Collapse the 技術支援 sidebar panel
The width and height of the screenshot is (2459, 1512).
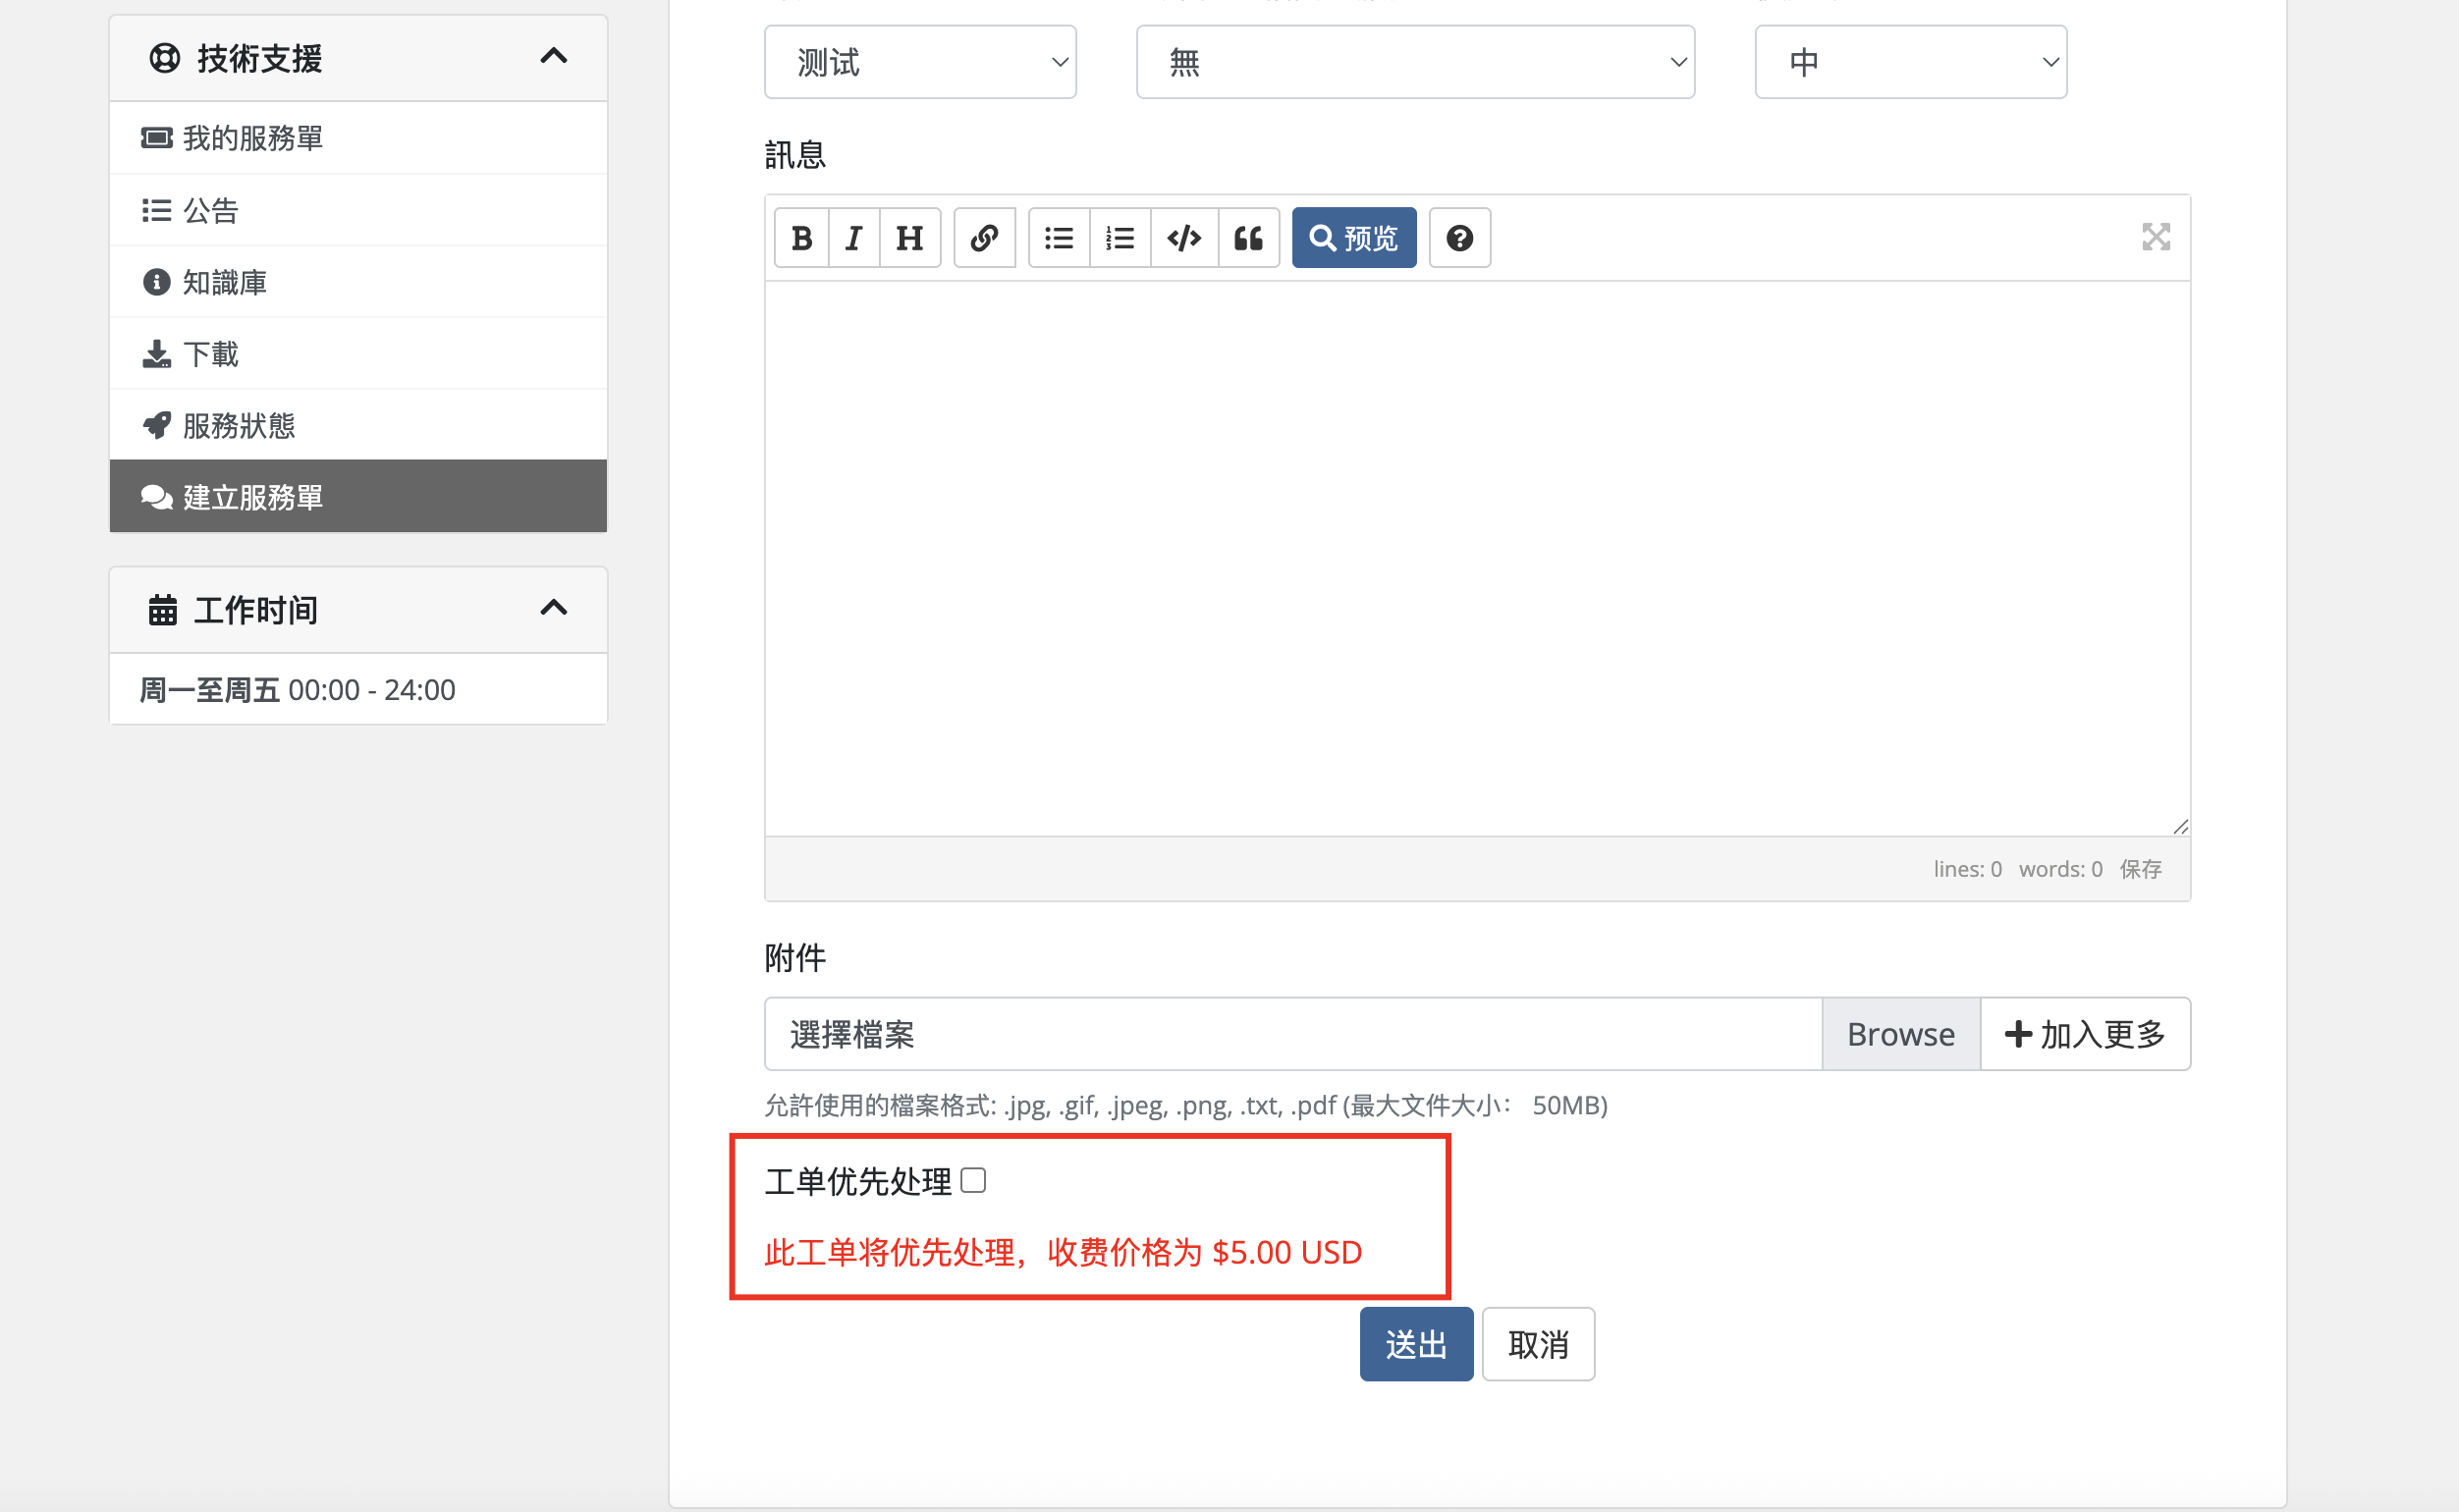click(x=553, y=57)
